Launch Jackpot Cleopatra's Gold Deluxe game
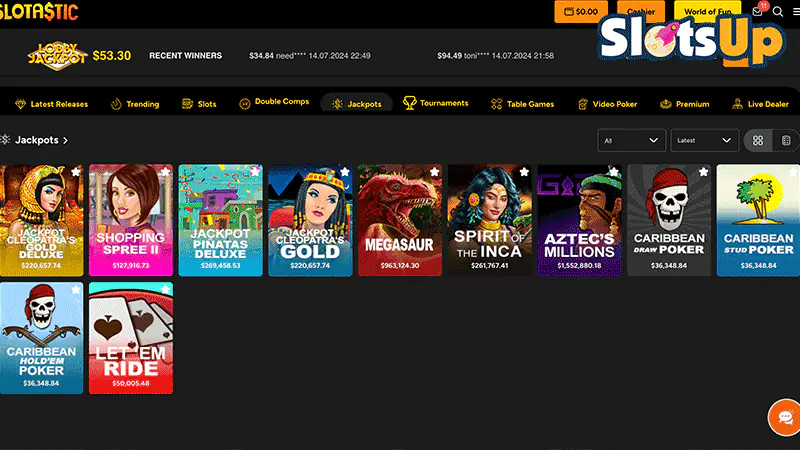 click(x=41, y=220)
